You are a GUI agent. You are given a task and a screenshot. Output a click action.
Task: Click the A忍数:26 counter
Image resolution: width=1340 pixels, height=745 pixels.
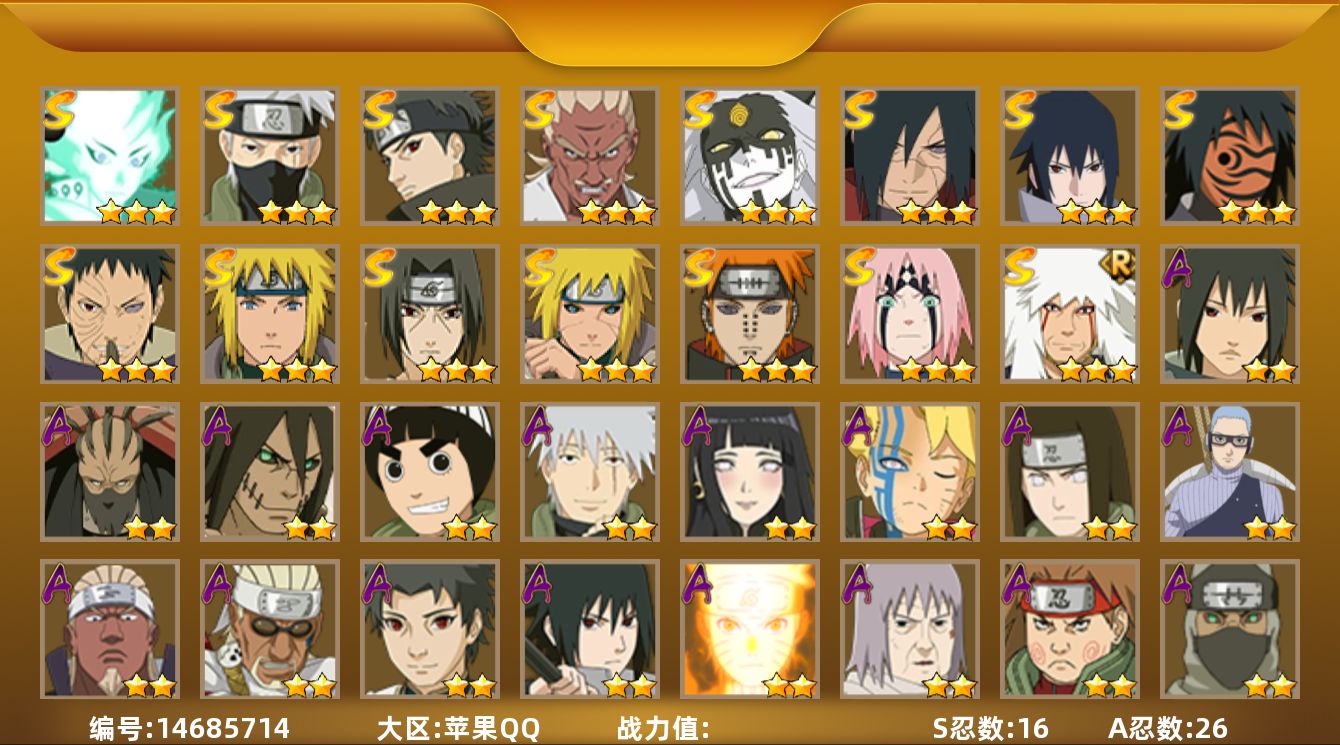1168,728
